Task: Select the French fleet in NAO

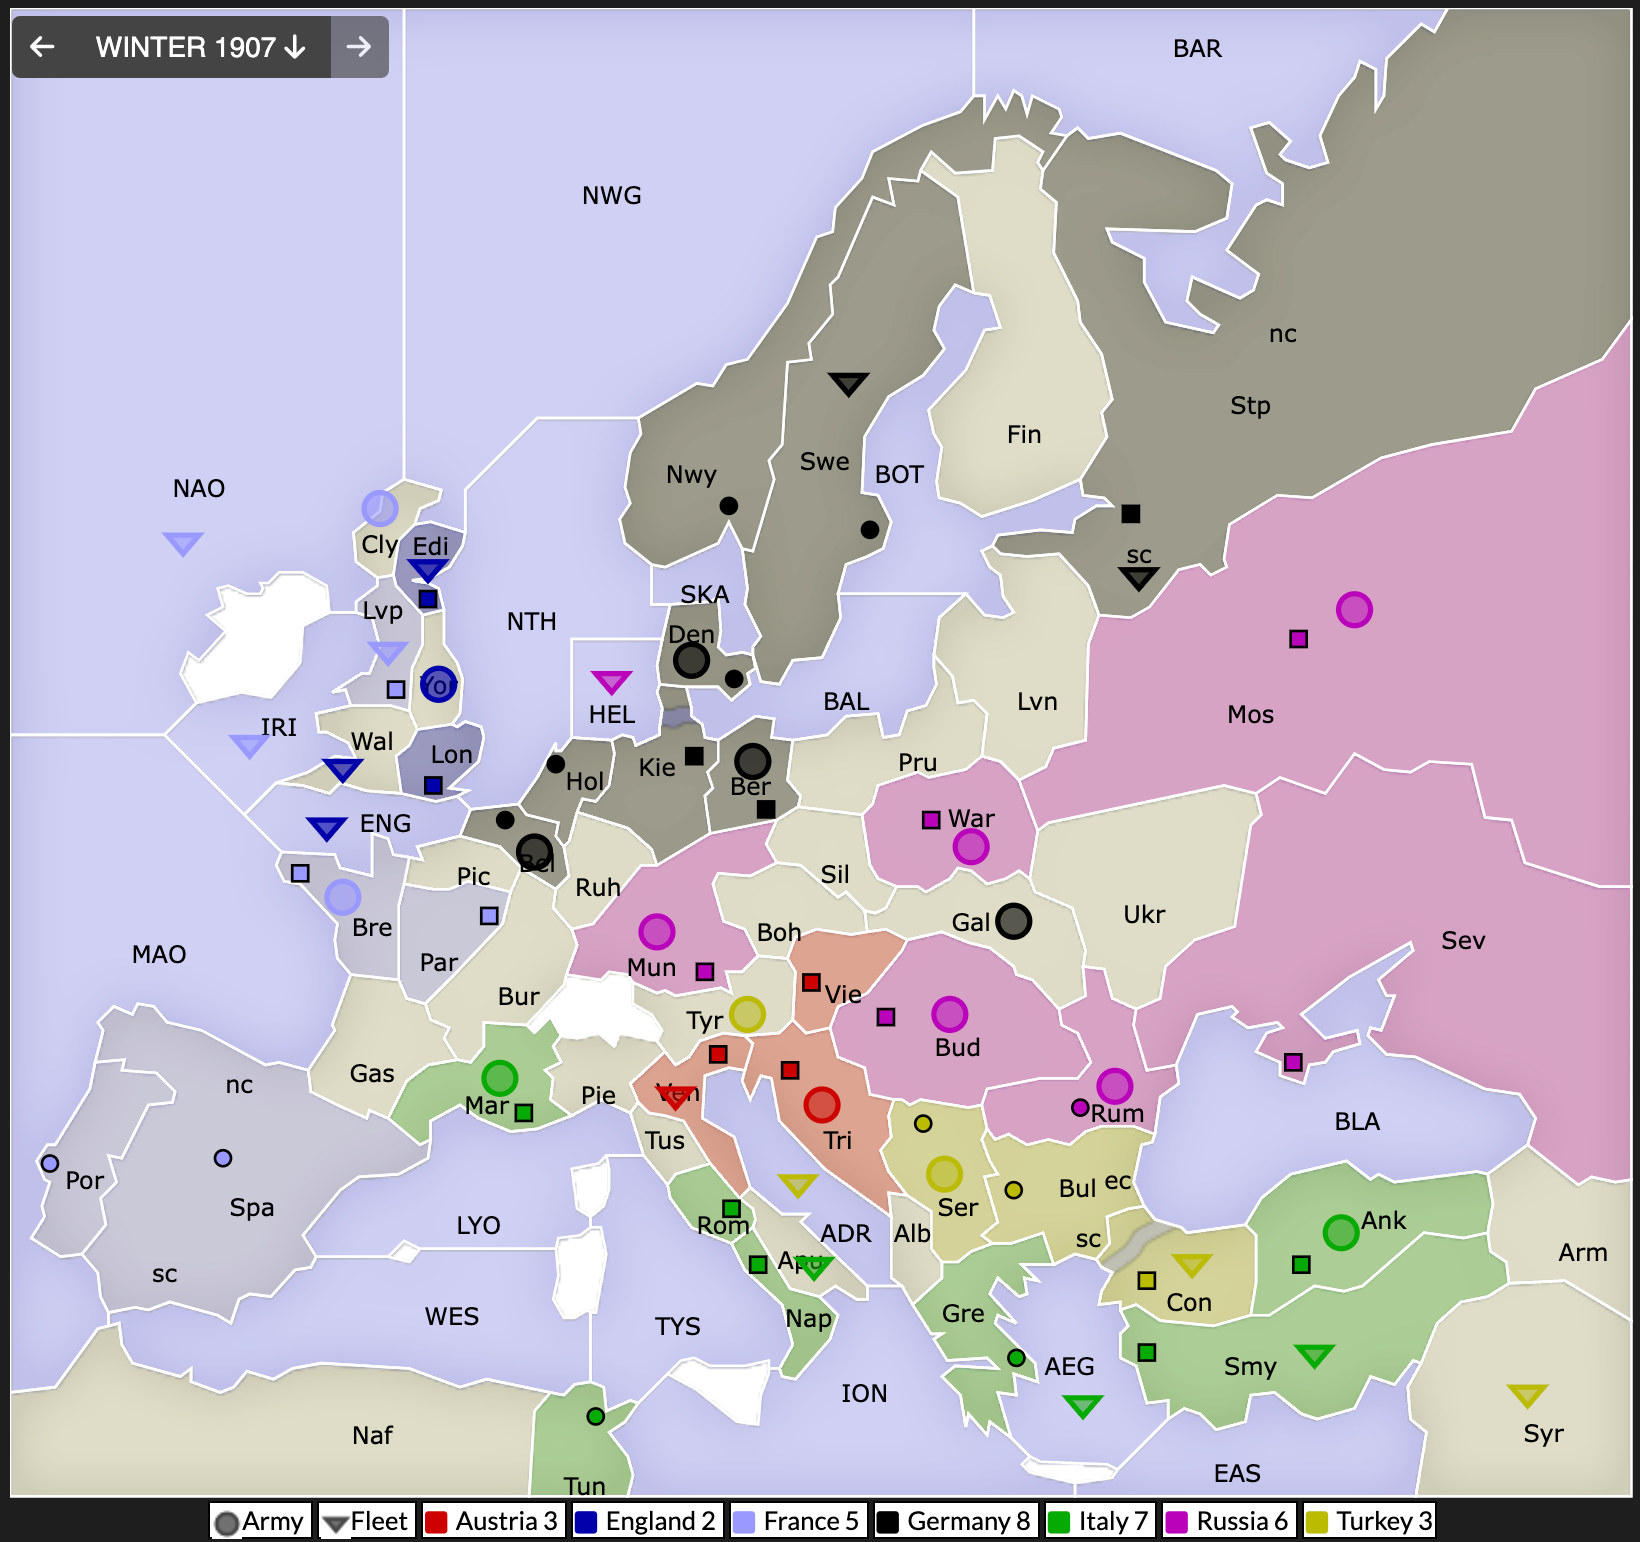Action: pos(183,543)
